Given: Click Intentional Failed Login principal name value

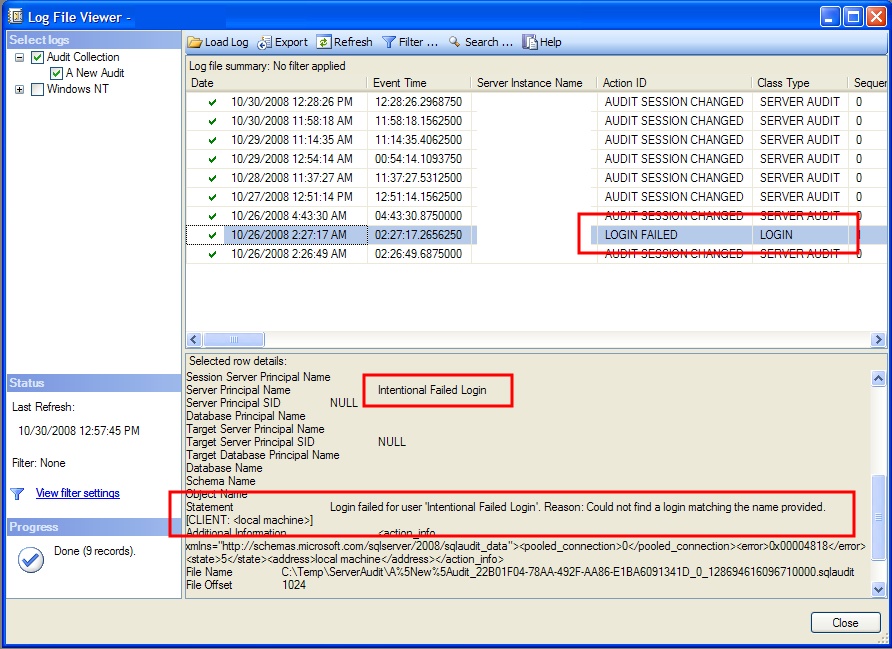Looking at the screenshot, I should click(x=432, y=390).
